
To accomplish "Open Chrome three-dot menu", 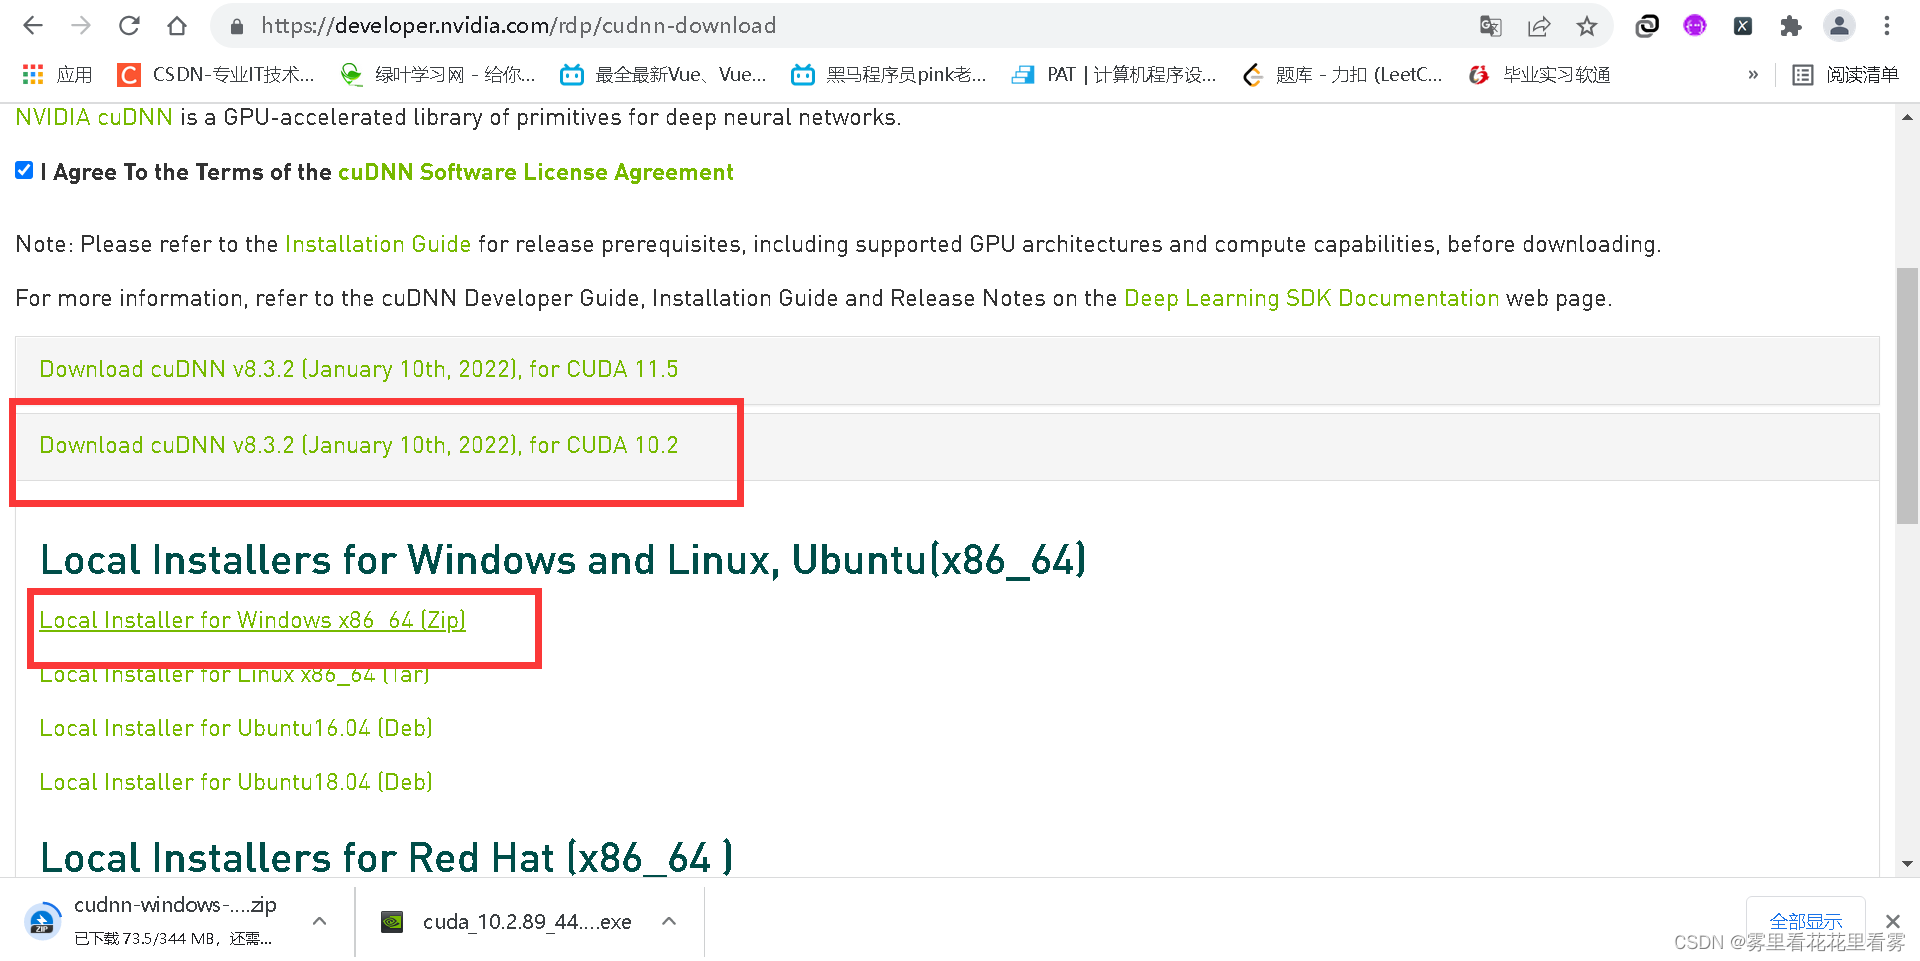I will point(1887,26).
